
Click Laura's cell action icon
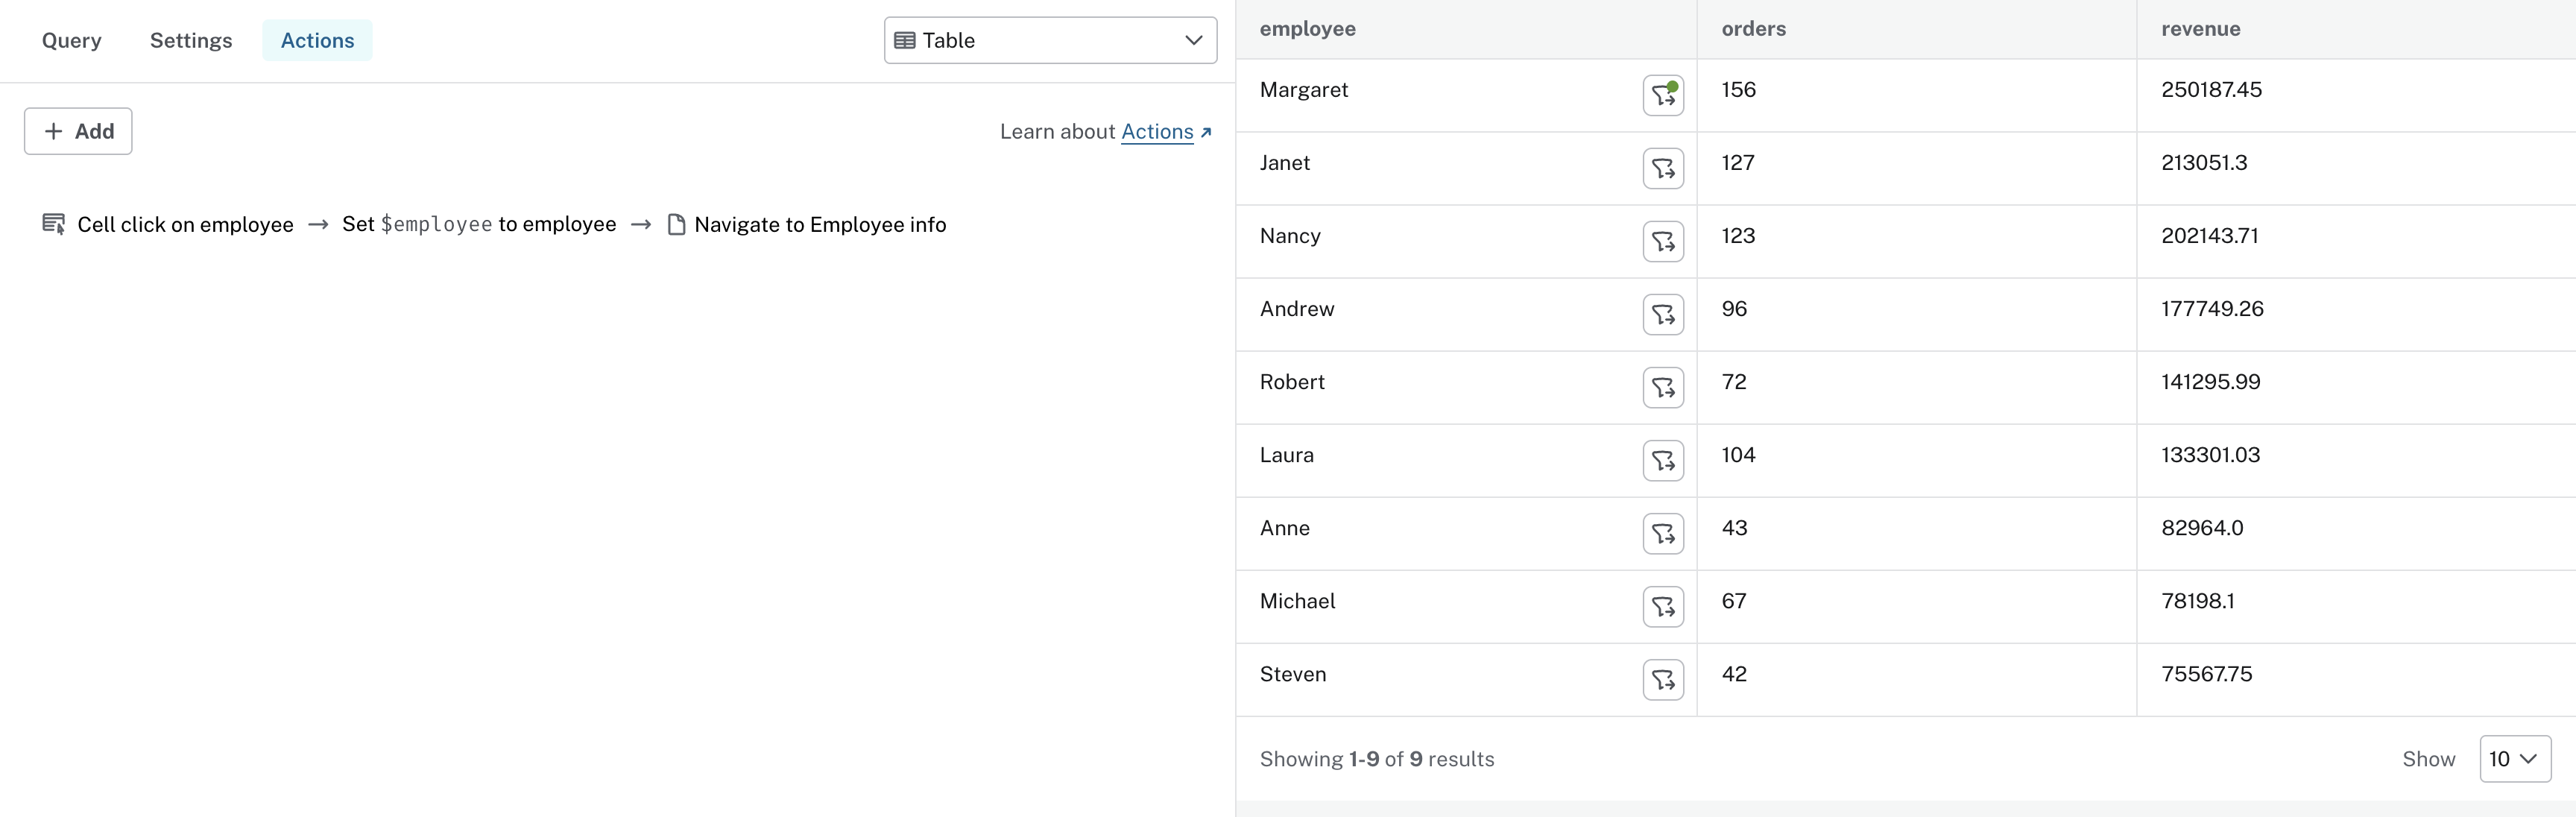[x=1662, y=461]
